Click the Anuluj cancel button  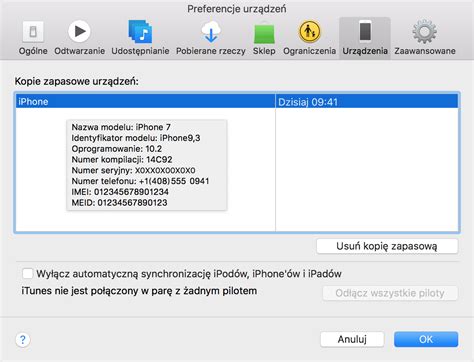(352, 339)
